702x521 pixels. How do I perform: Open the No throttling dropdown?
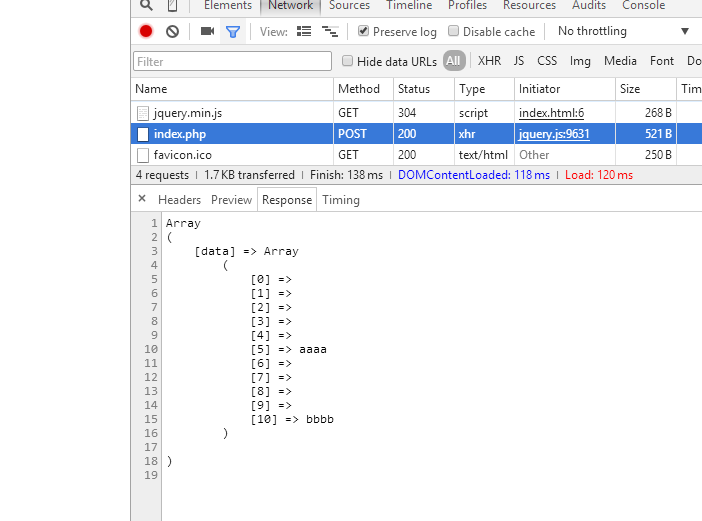[x=623, y=31]
